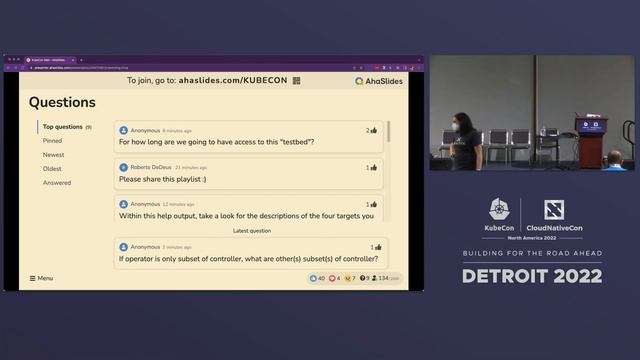The width and height of the screenshot is (640, 360).
Task: Select the Top questions tab
Action: 67,127
